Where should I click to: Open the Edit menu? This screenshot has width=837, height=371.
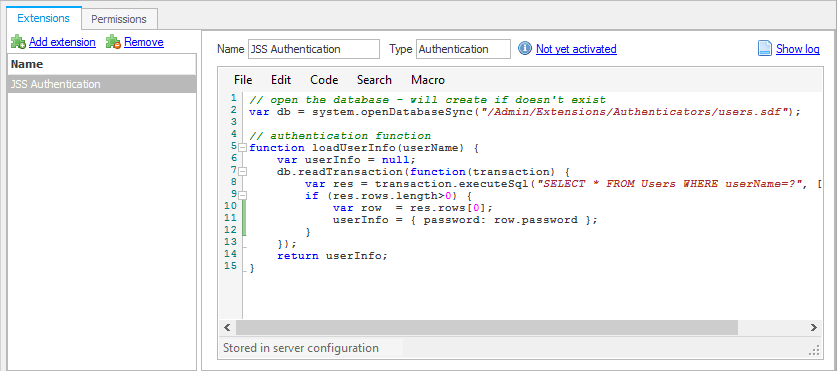pyautogui.click(x=281, y=80)
